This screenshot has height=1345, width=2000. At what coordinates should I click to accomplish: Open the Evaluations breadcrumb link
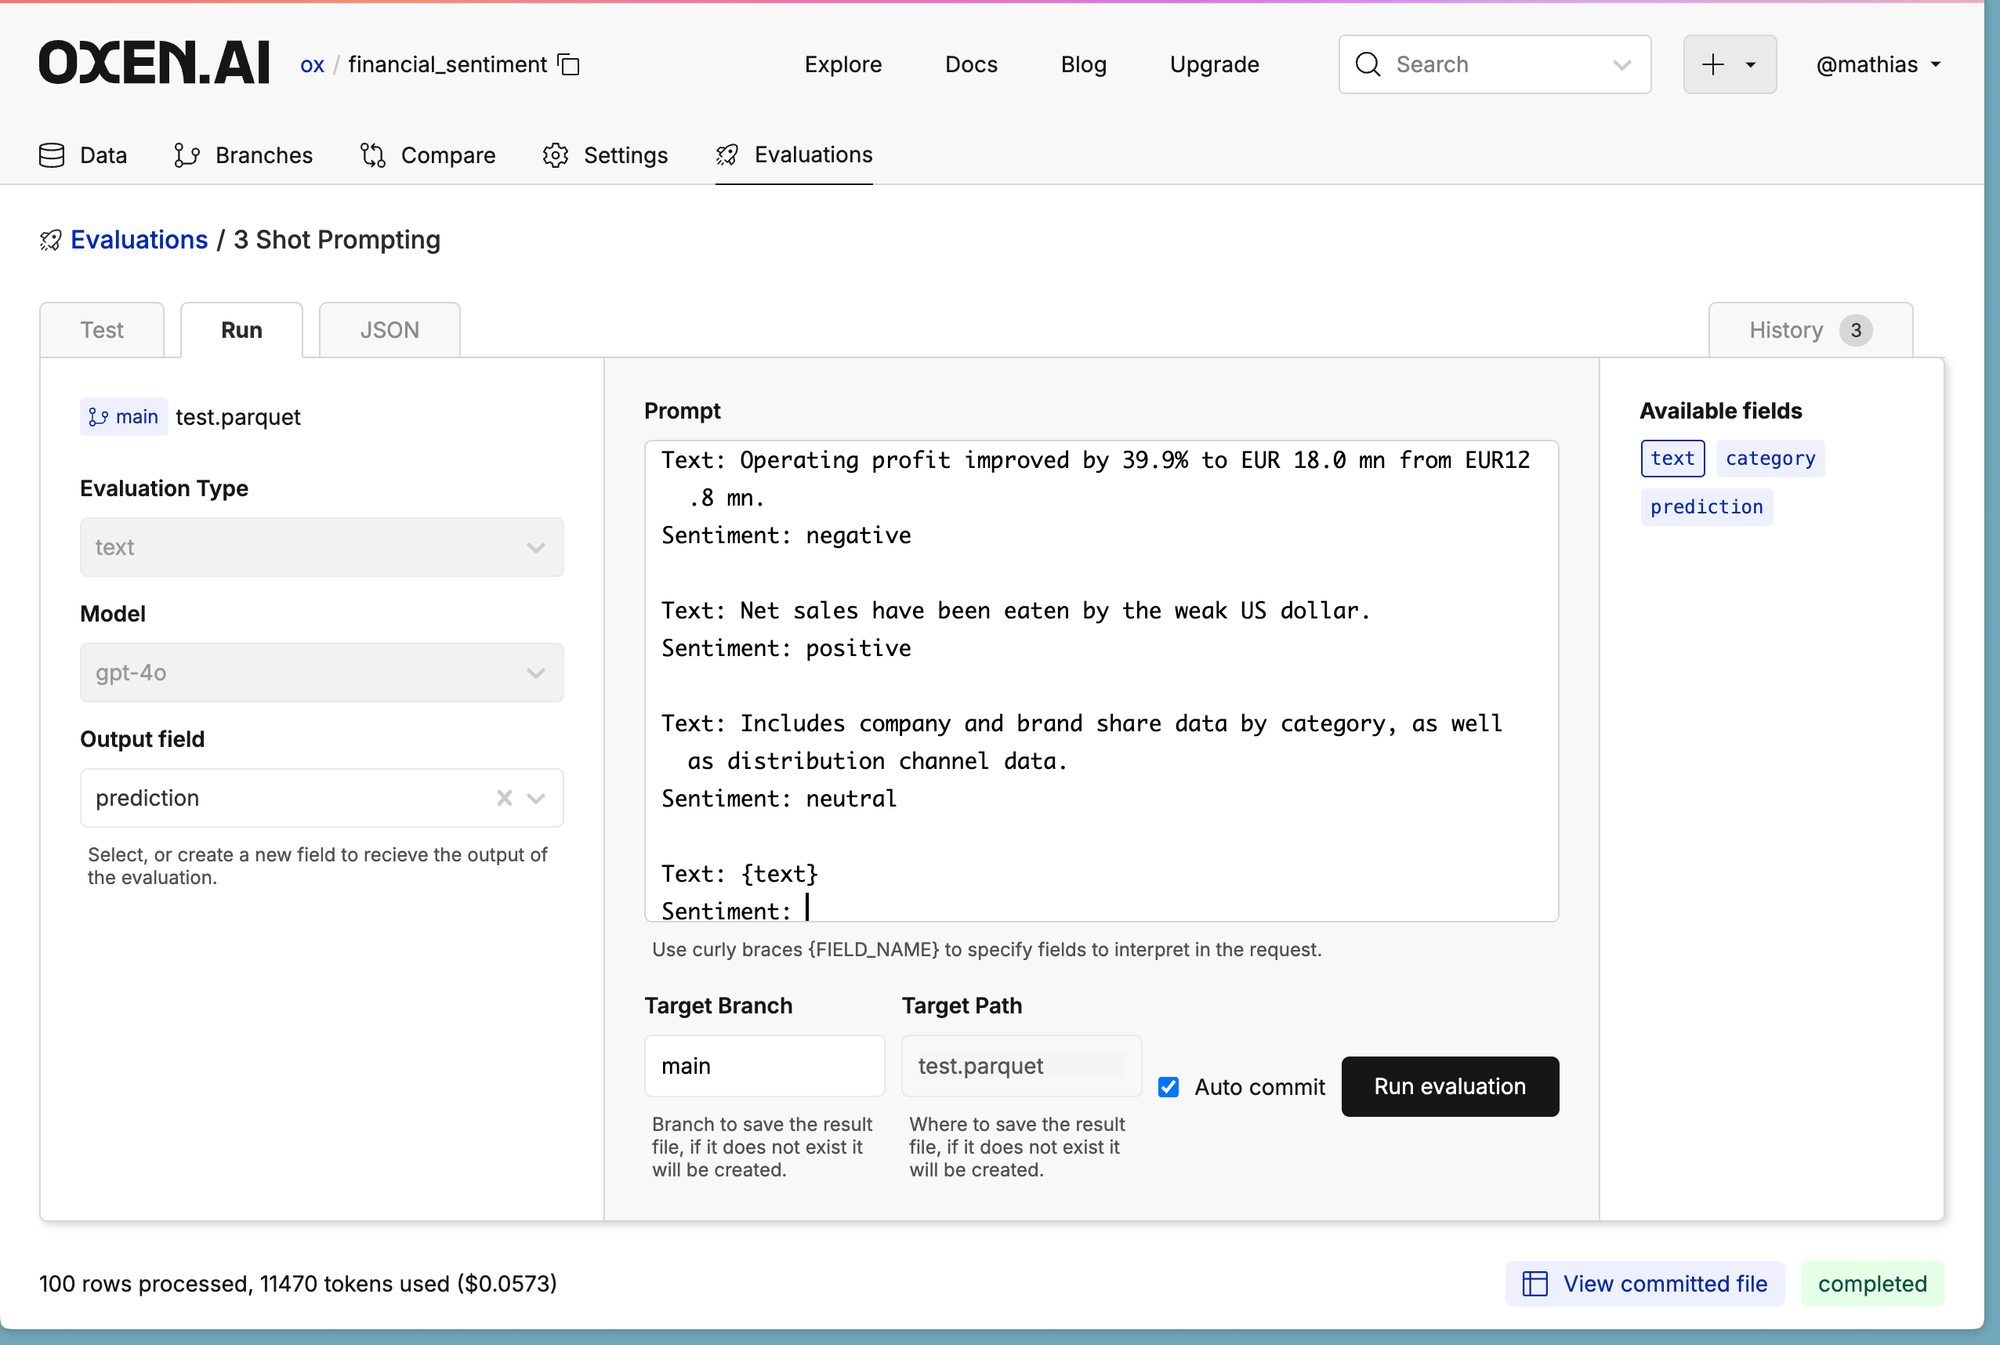click(139, 240)
